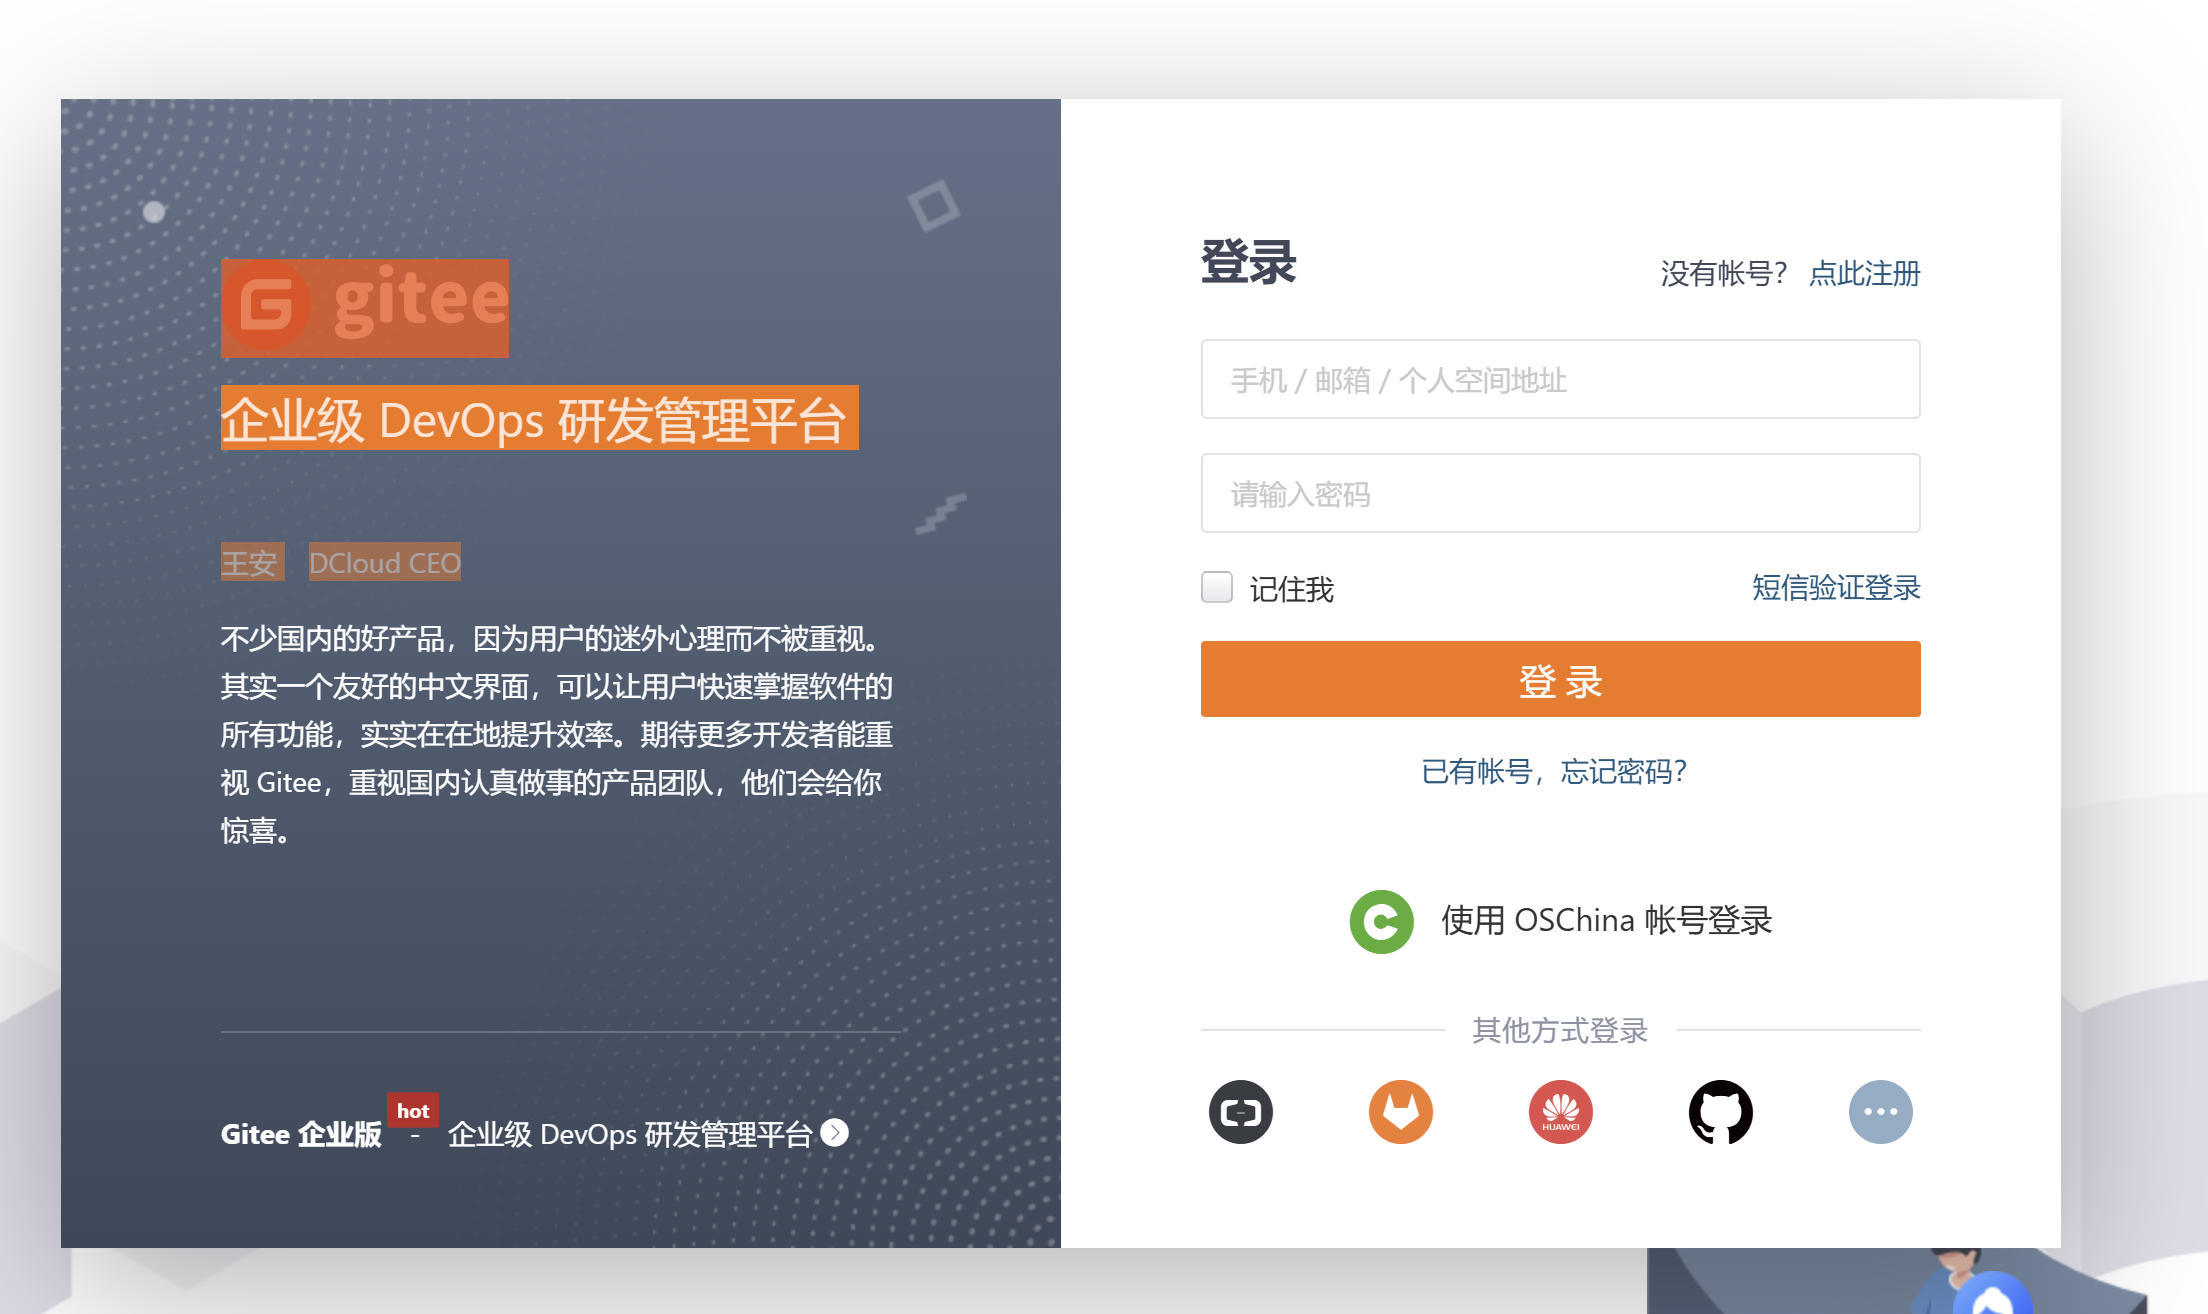Click the 请输入密码 password field

point(1560,493)
